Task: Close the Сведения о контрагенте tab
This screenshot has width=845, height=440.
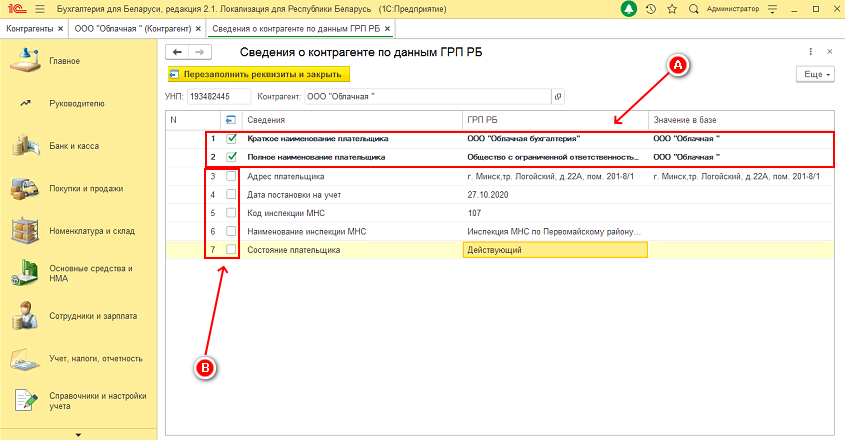Action: (387, 29)
